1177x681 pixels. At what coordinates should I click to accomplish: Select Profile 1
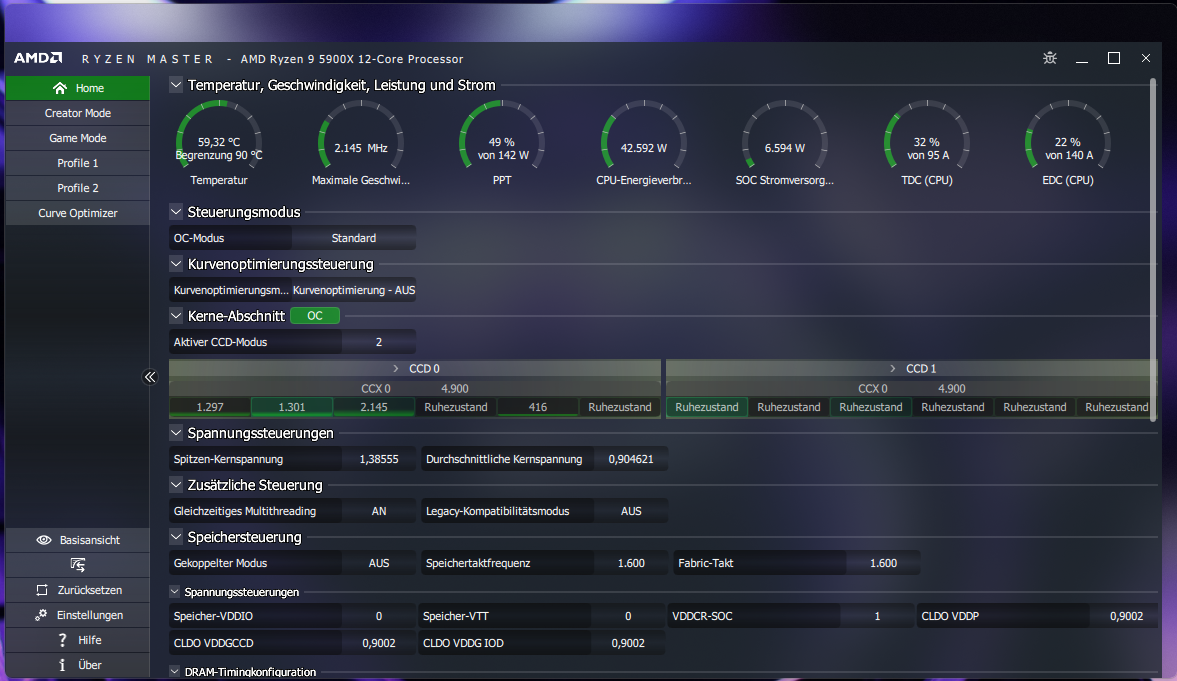tap(77, 163)
